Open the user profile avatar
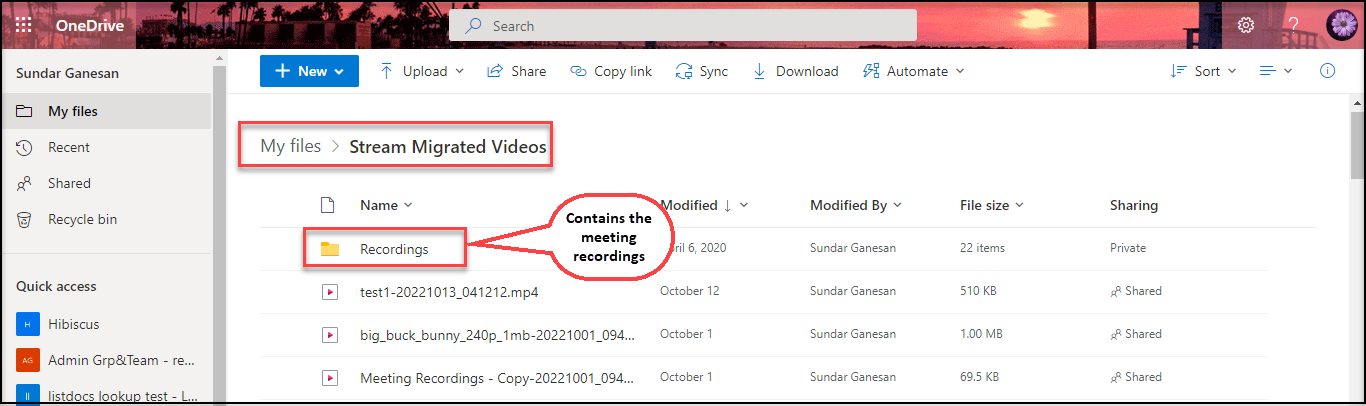 click(1340, 26)
